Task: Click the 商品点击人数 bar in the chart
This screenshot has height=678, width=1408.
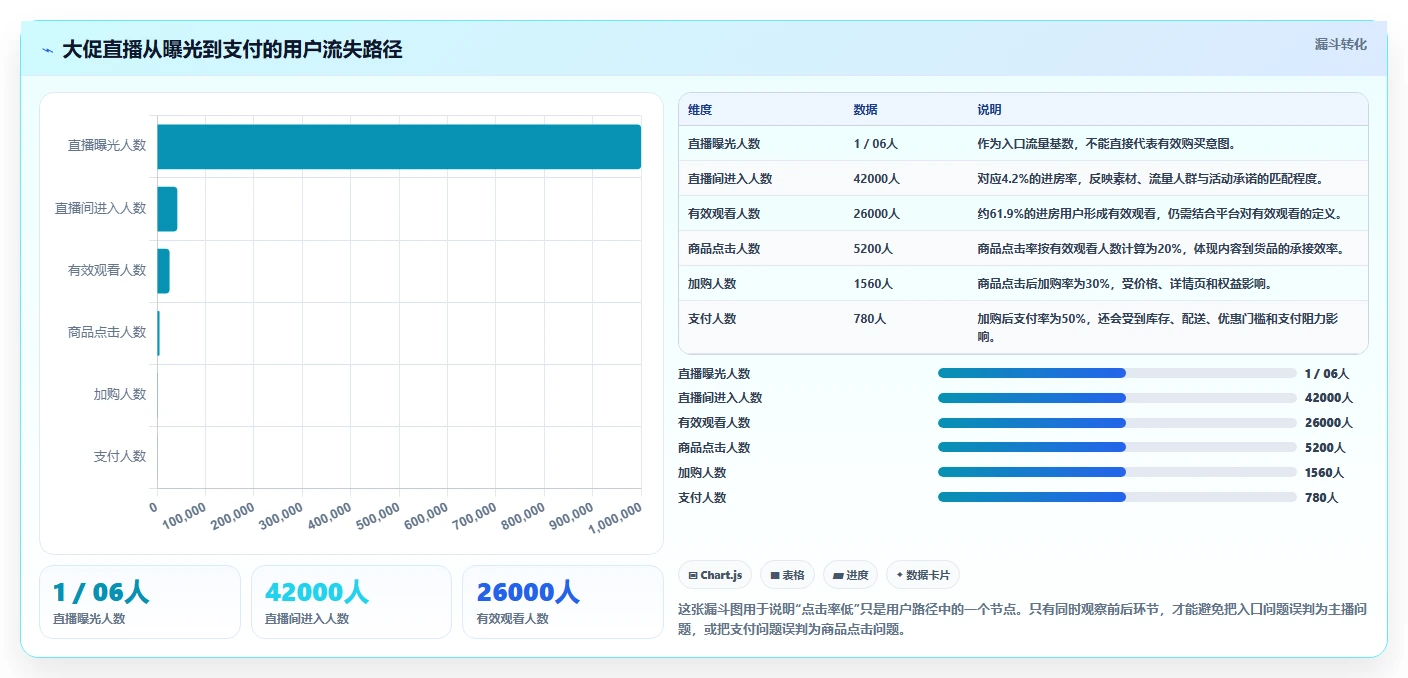Action: tap(158, 333)
